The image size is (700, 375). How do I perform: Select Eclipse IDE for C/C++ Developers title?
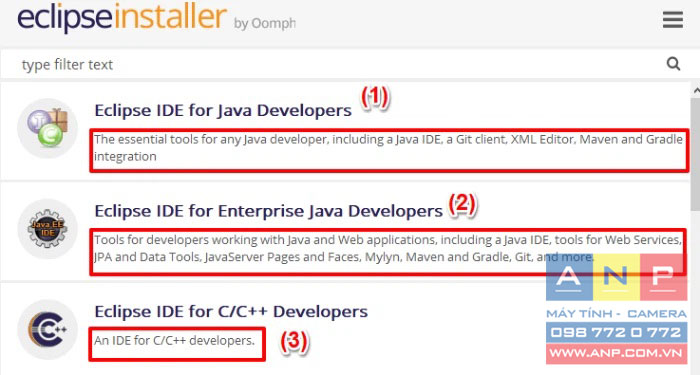pos(231,311)
